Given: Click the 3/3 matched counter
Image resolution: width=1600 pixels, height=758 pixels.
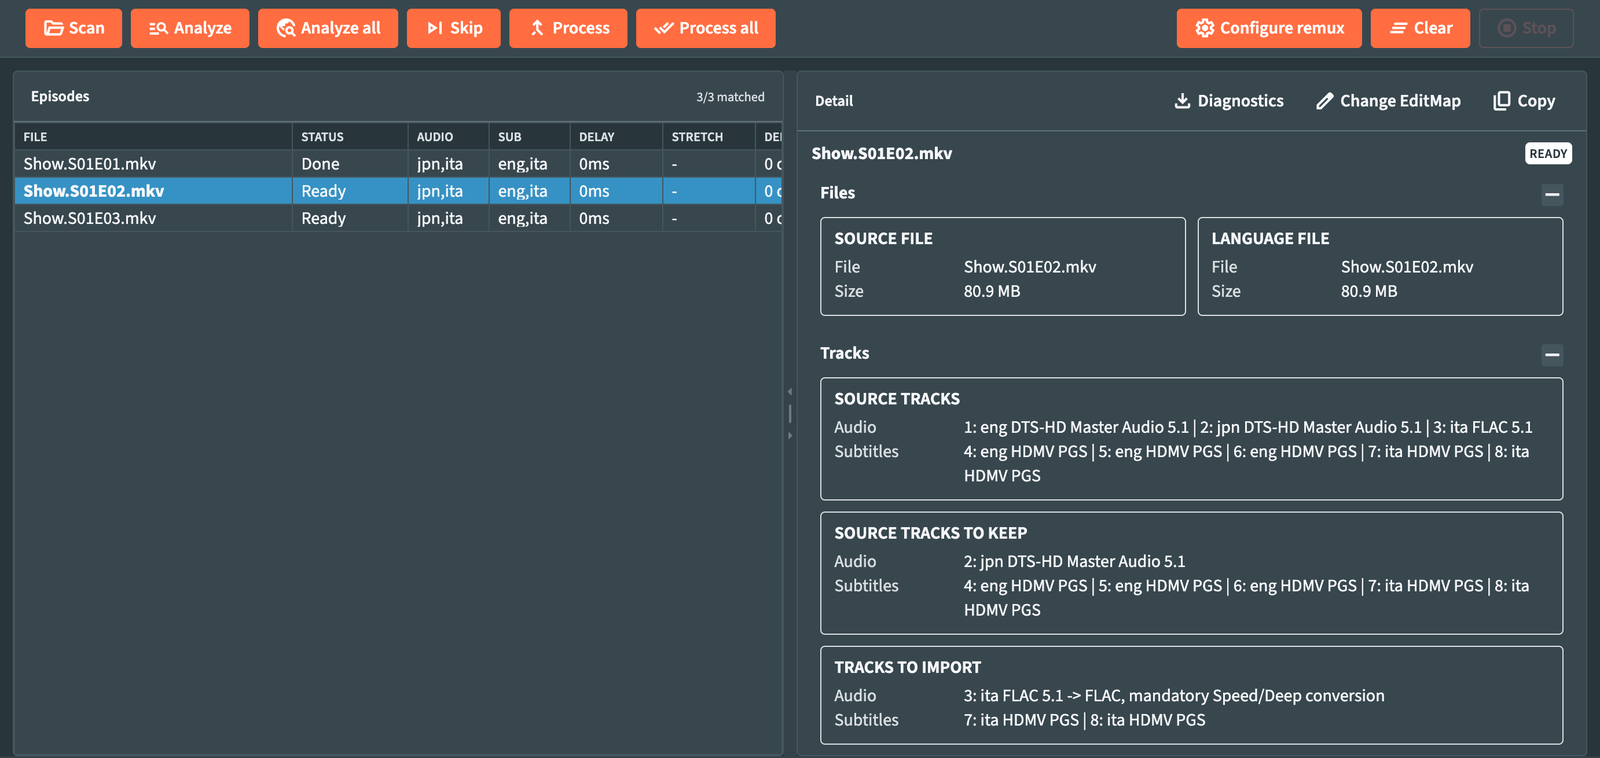Looking at the screenshot, I should tap(730, 97).
